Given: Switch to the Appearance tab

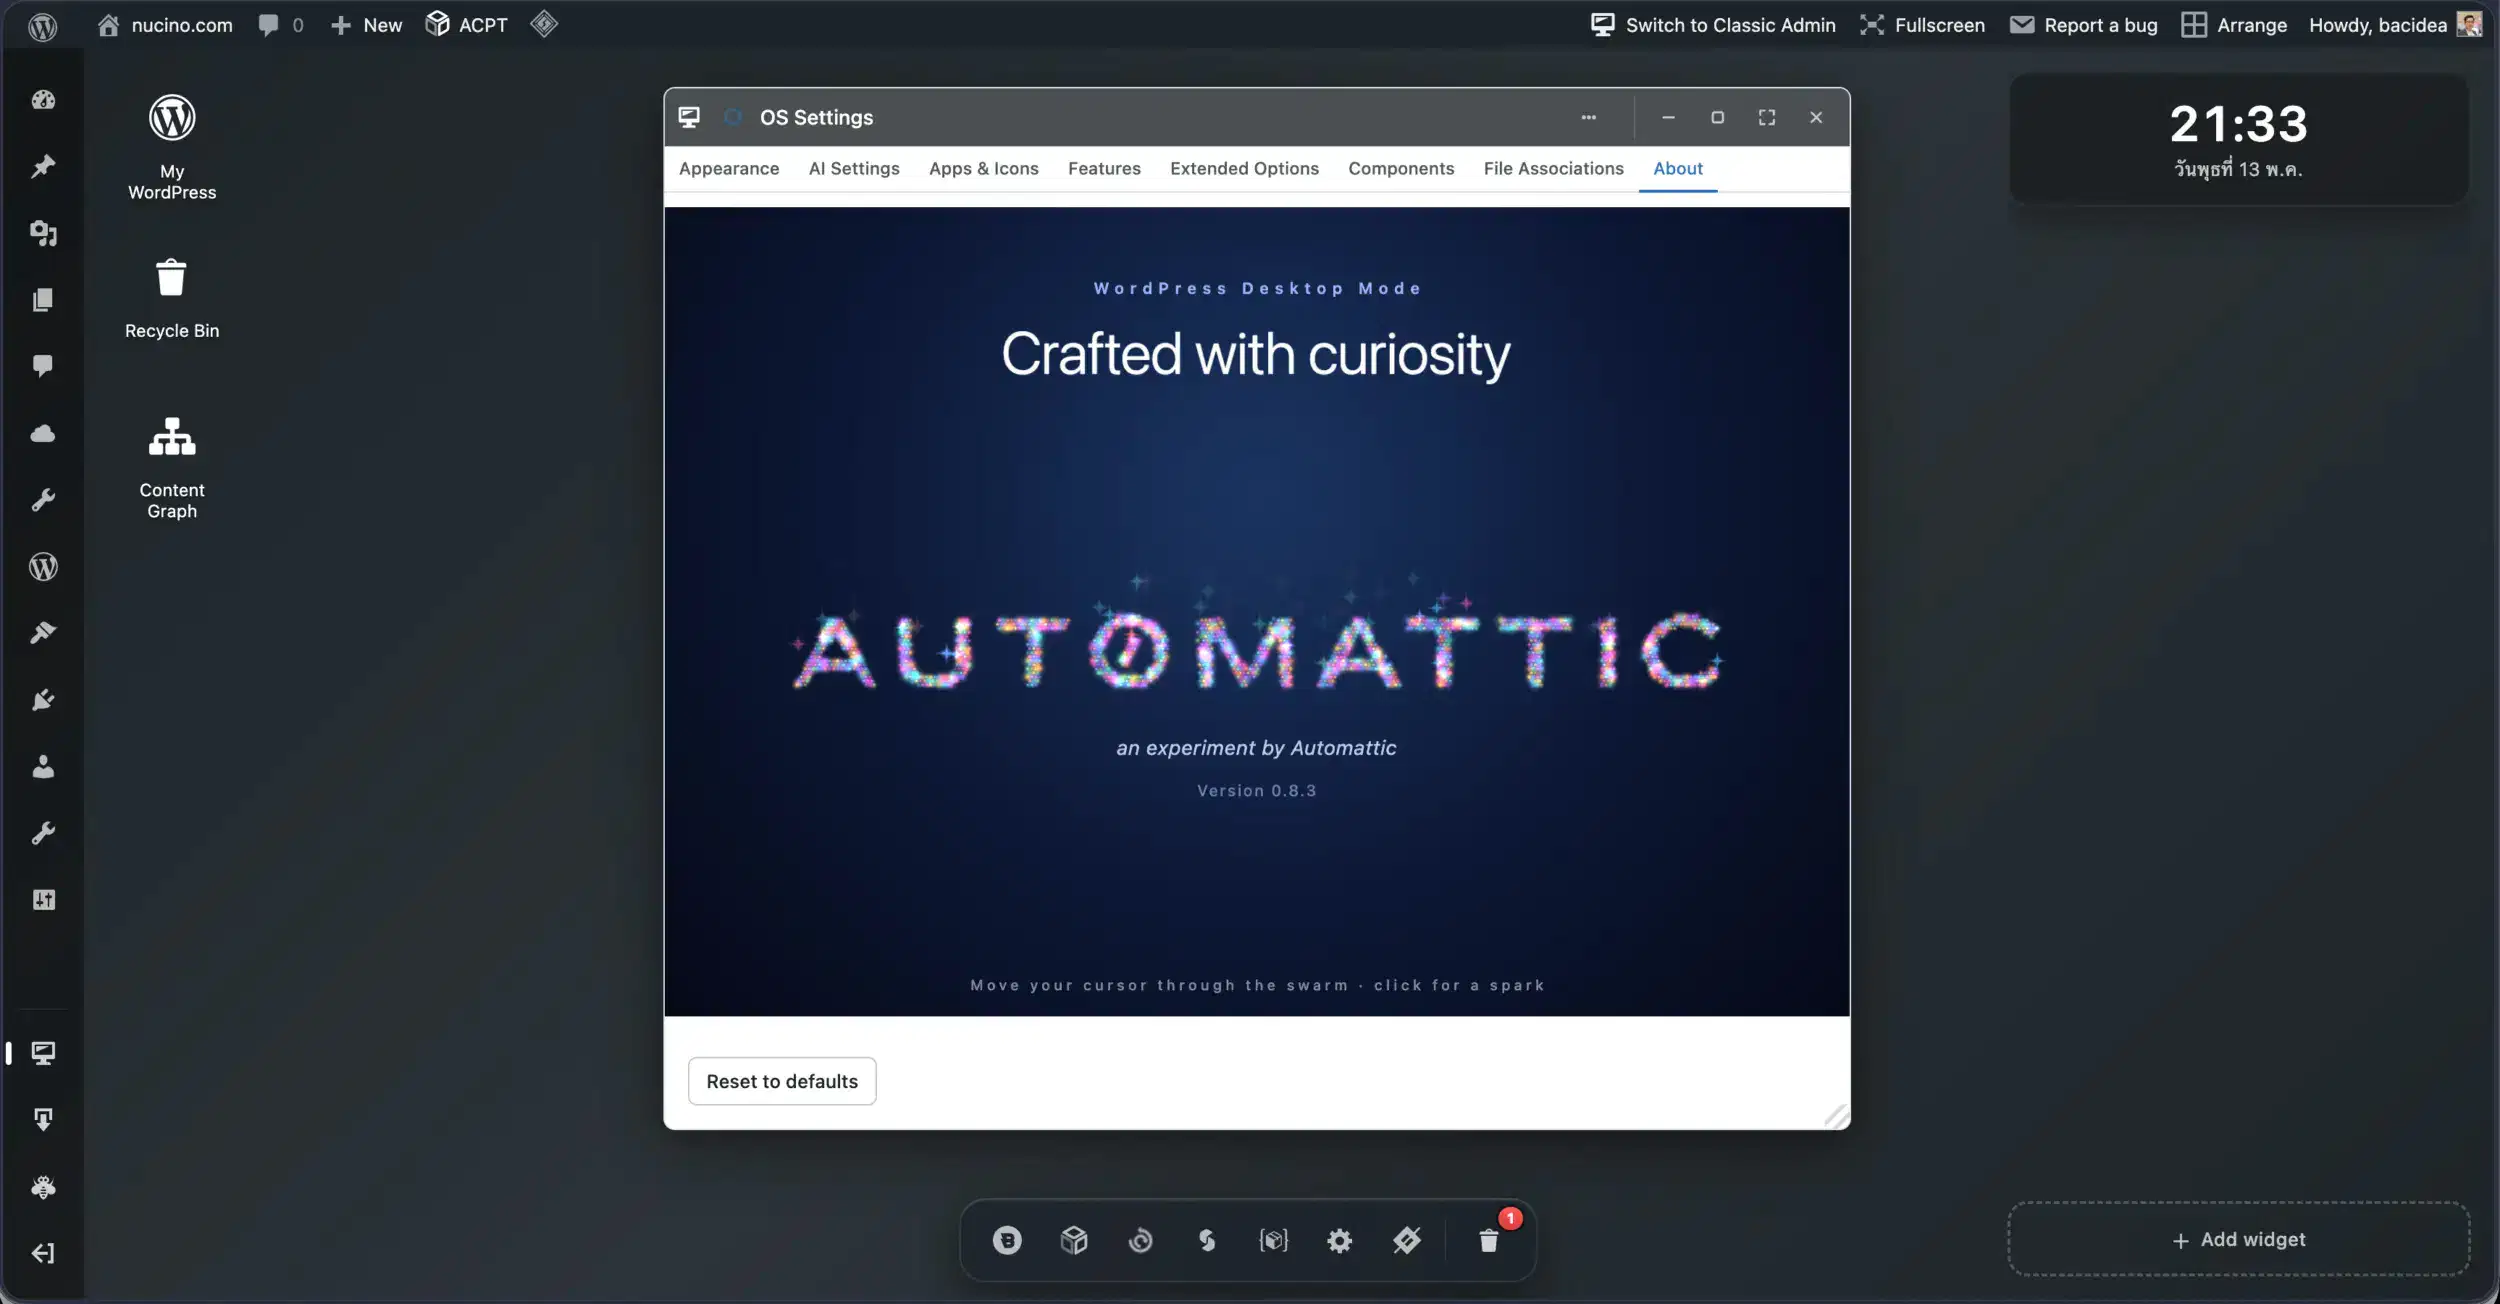Looking at the screenshot, I should pyautogui.click(x=729, y=169).
